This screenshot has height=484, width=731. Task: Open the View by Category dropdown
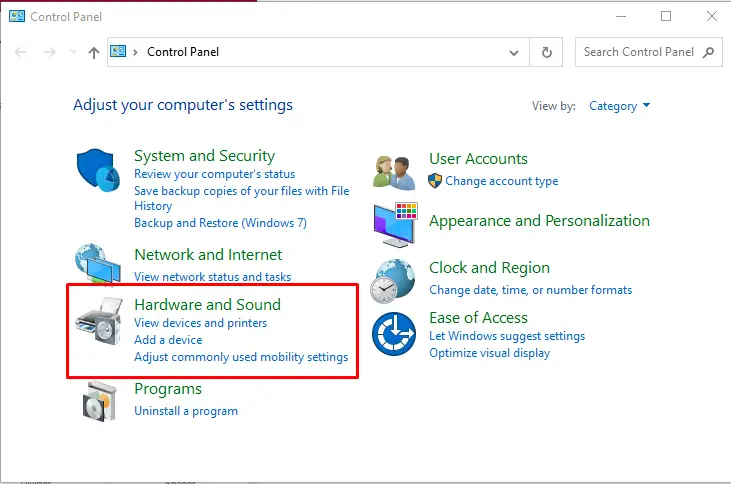tap(620, 106)
